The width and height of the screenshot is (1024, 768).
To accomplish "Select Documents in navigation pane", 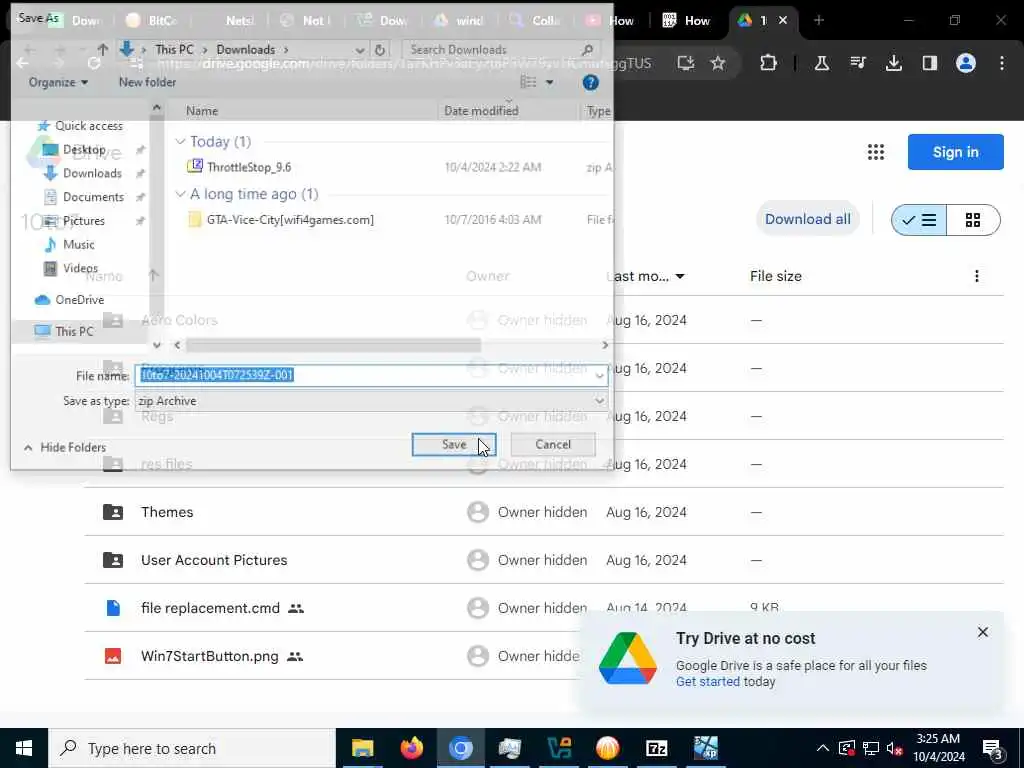I will tap(93, 197).
